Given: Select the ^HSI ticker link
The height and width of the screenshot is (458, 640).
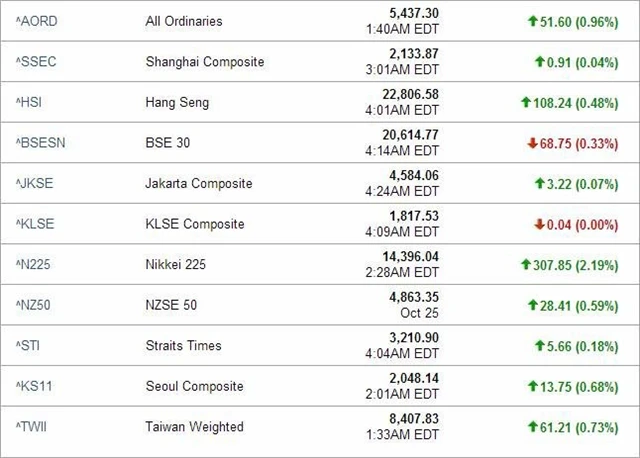Looking at the screenshot, I should tap(29, 102).
